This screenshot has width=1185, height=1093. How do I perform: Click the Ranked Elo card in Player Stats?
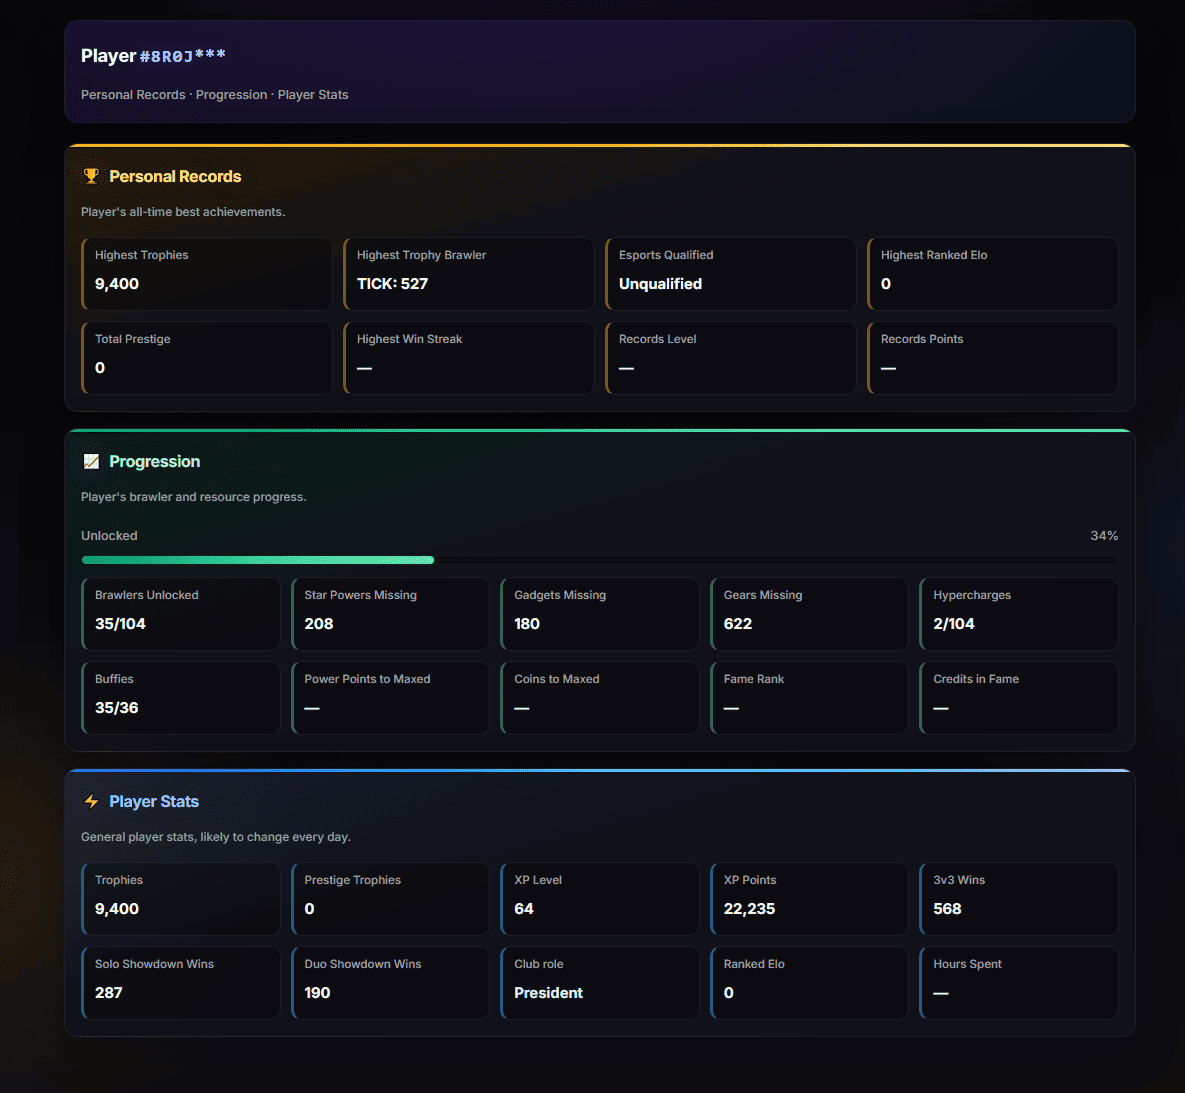pyautogui.click(x=809, y=983)
